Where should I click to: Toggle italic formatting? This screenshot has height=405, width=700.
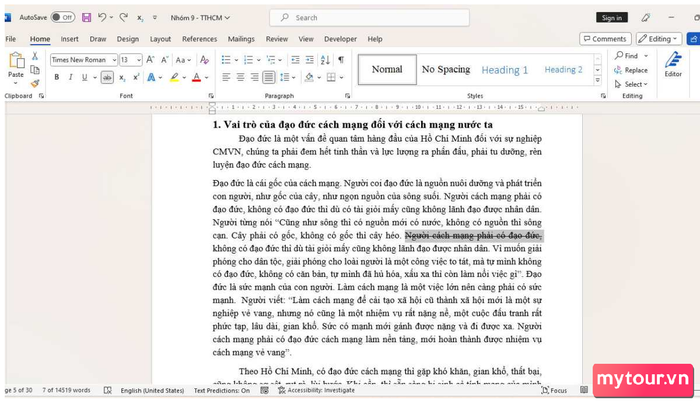(71, 77)
